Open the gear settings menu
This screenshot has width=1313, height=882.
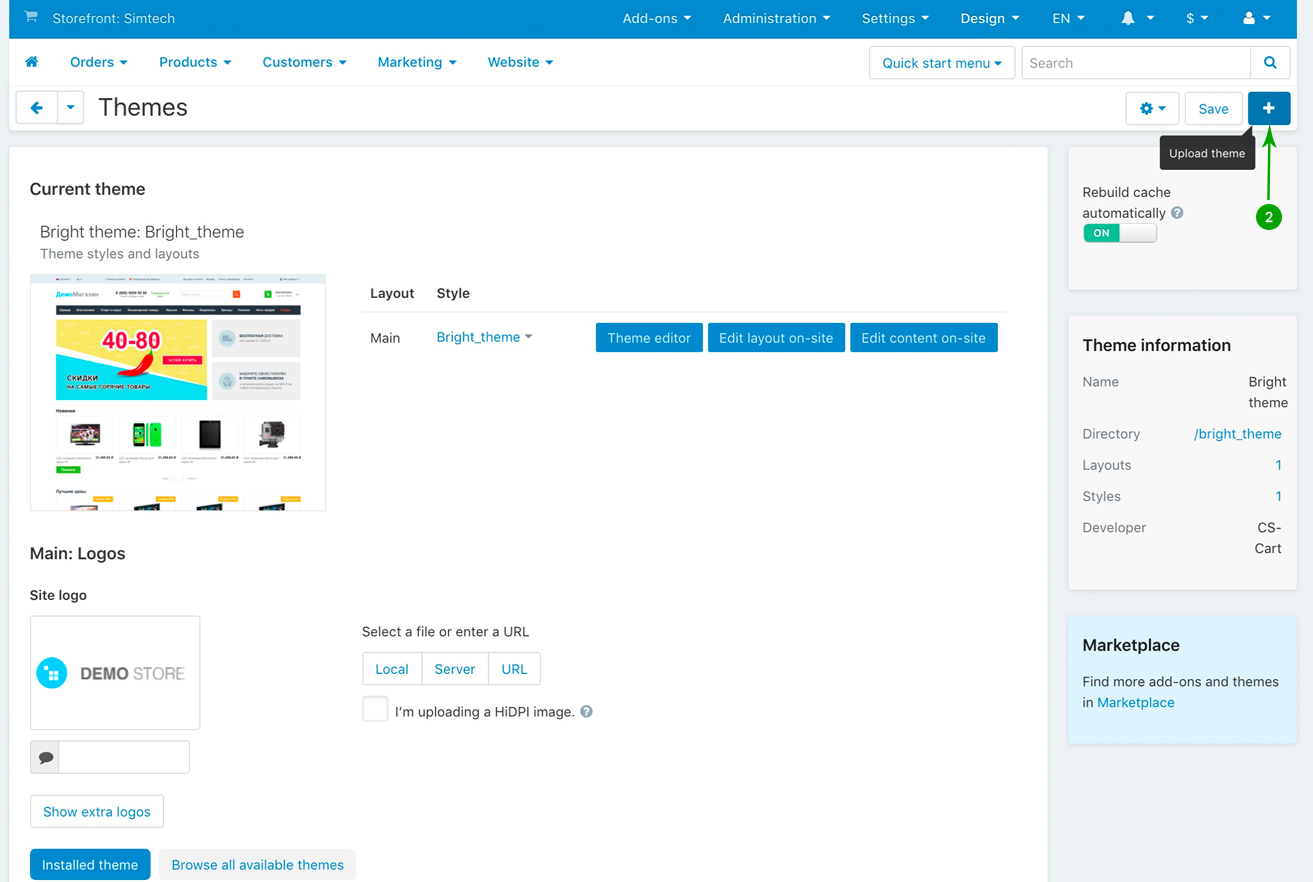[1152, 108]
